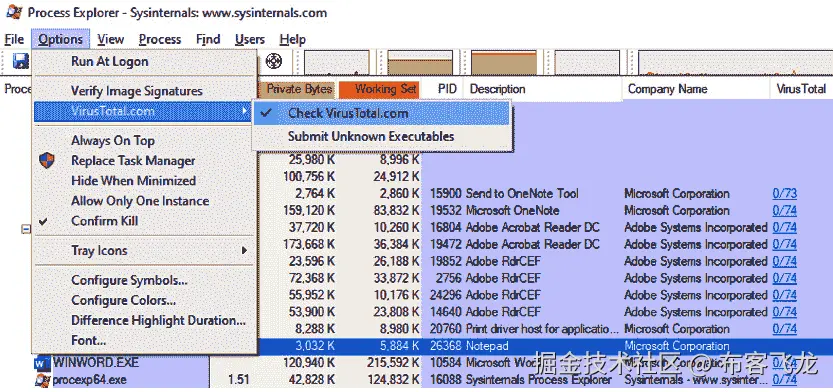Sort by the Private Bytes column header
The image size is (833, 392).
coord(299,89)
